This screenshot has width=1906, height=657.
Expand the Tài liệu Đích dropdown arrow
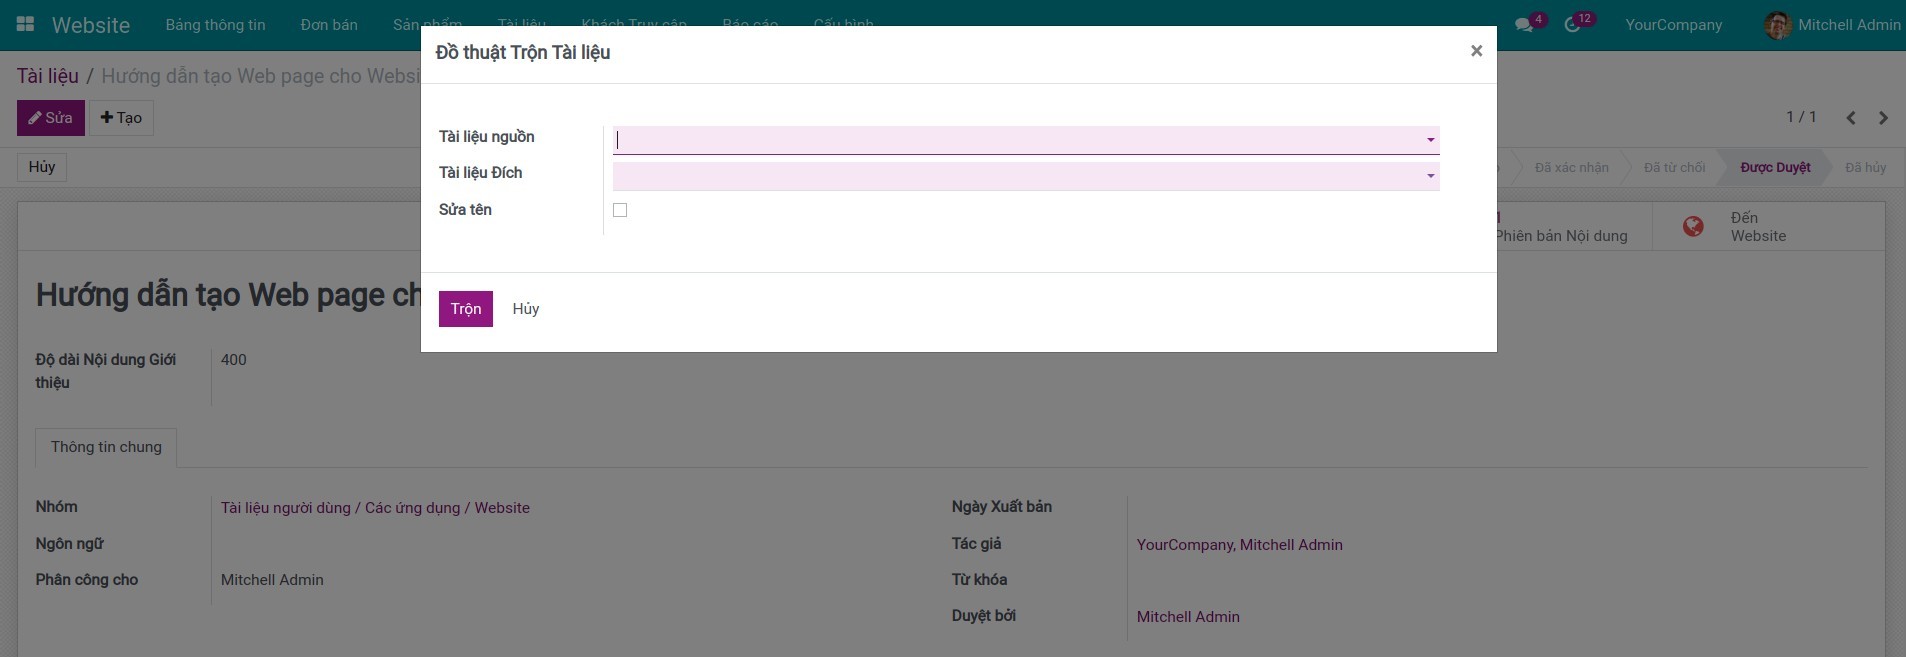[x=1430, y=176]
